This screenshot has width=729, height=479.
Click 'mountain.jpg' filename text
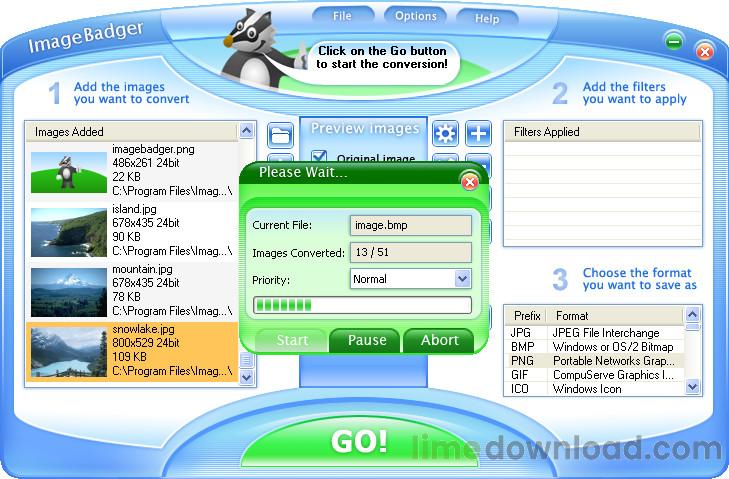pyautogui.click(x=142, y=269)
